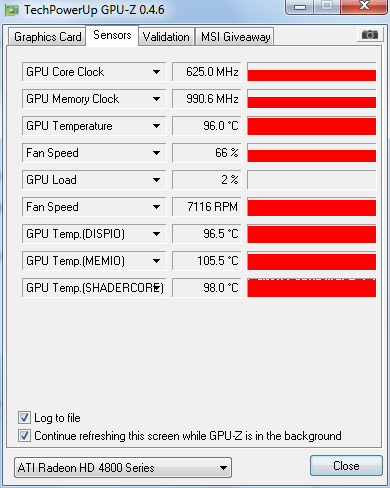
Task: Close window with the red X button
Action: (364, 7)
